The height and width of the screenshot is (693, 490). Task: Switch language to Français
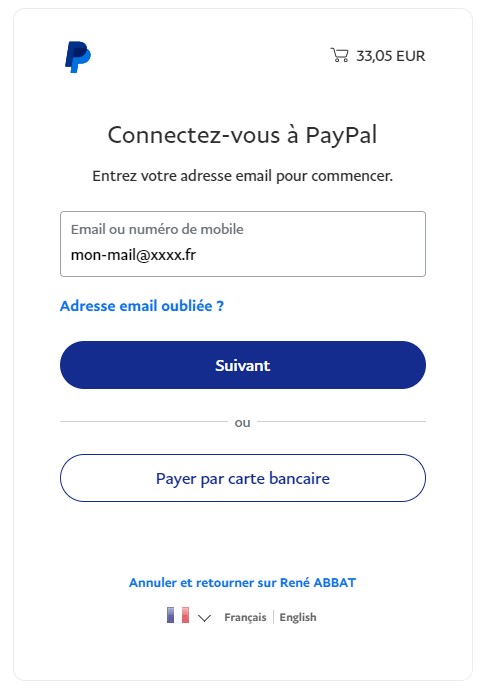coord(245,617)
